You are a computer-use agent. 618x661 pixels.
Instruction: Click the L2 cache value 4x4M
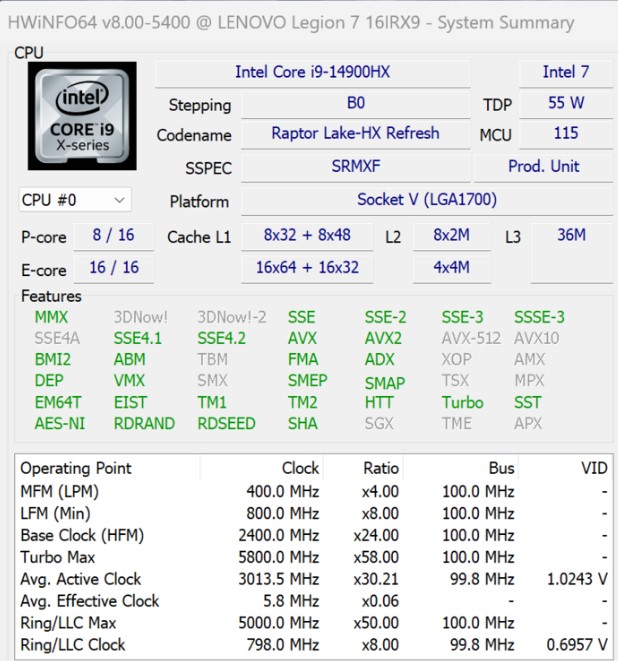coord(451,268)
